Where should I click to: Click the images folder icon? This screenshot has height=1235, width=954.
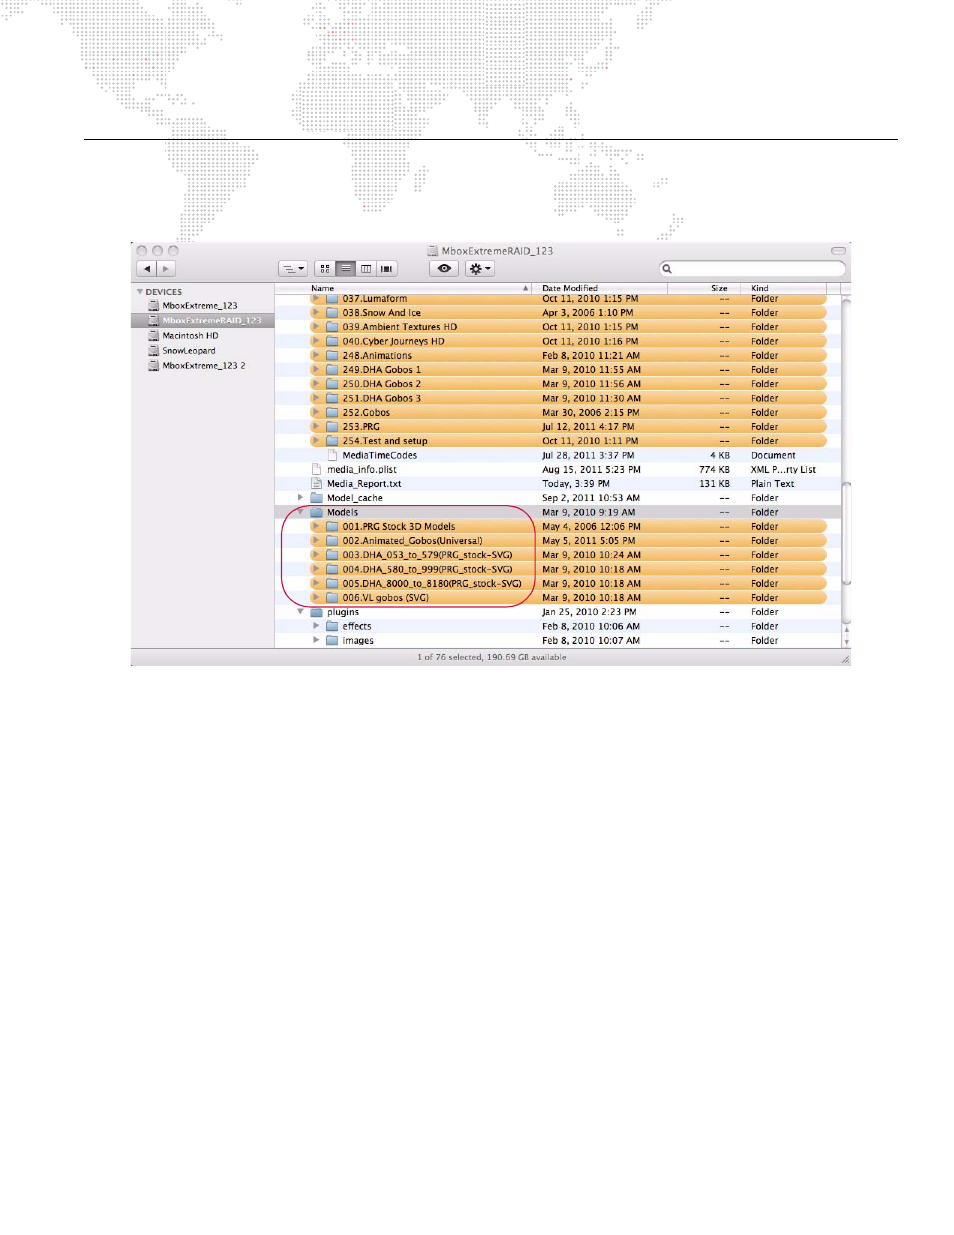[x=332, y=640]
